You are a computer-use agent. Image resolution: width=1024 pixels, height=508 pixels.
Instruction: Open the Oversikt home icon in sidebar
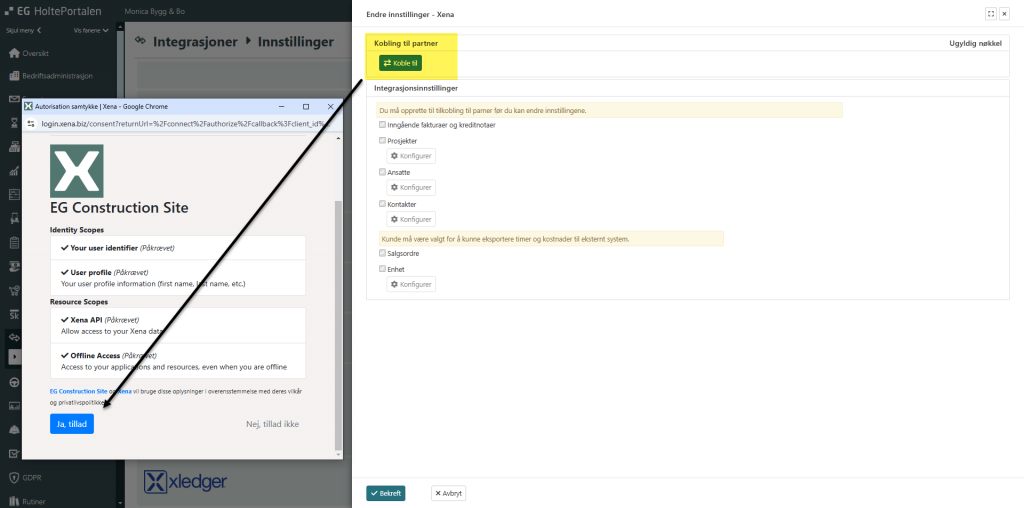click(14, 53)
